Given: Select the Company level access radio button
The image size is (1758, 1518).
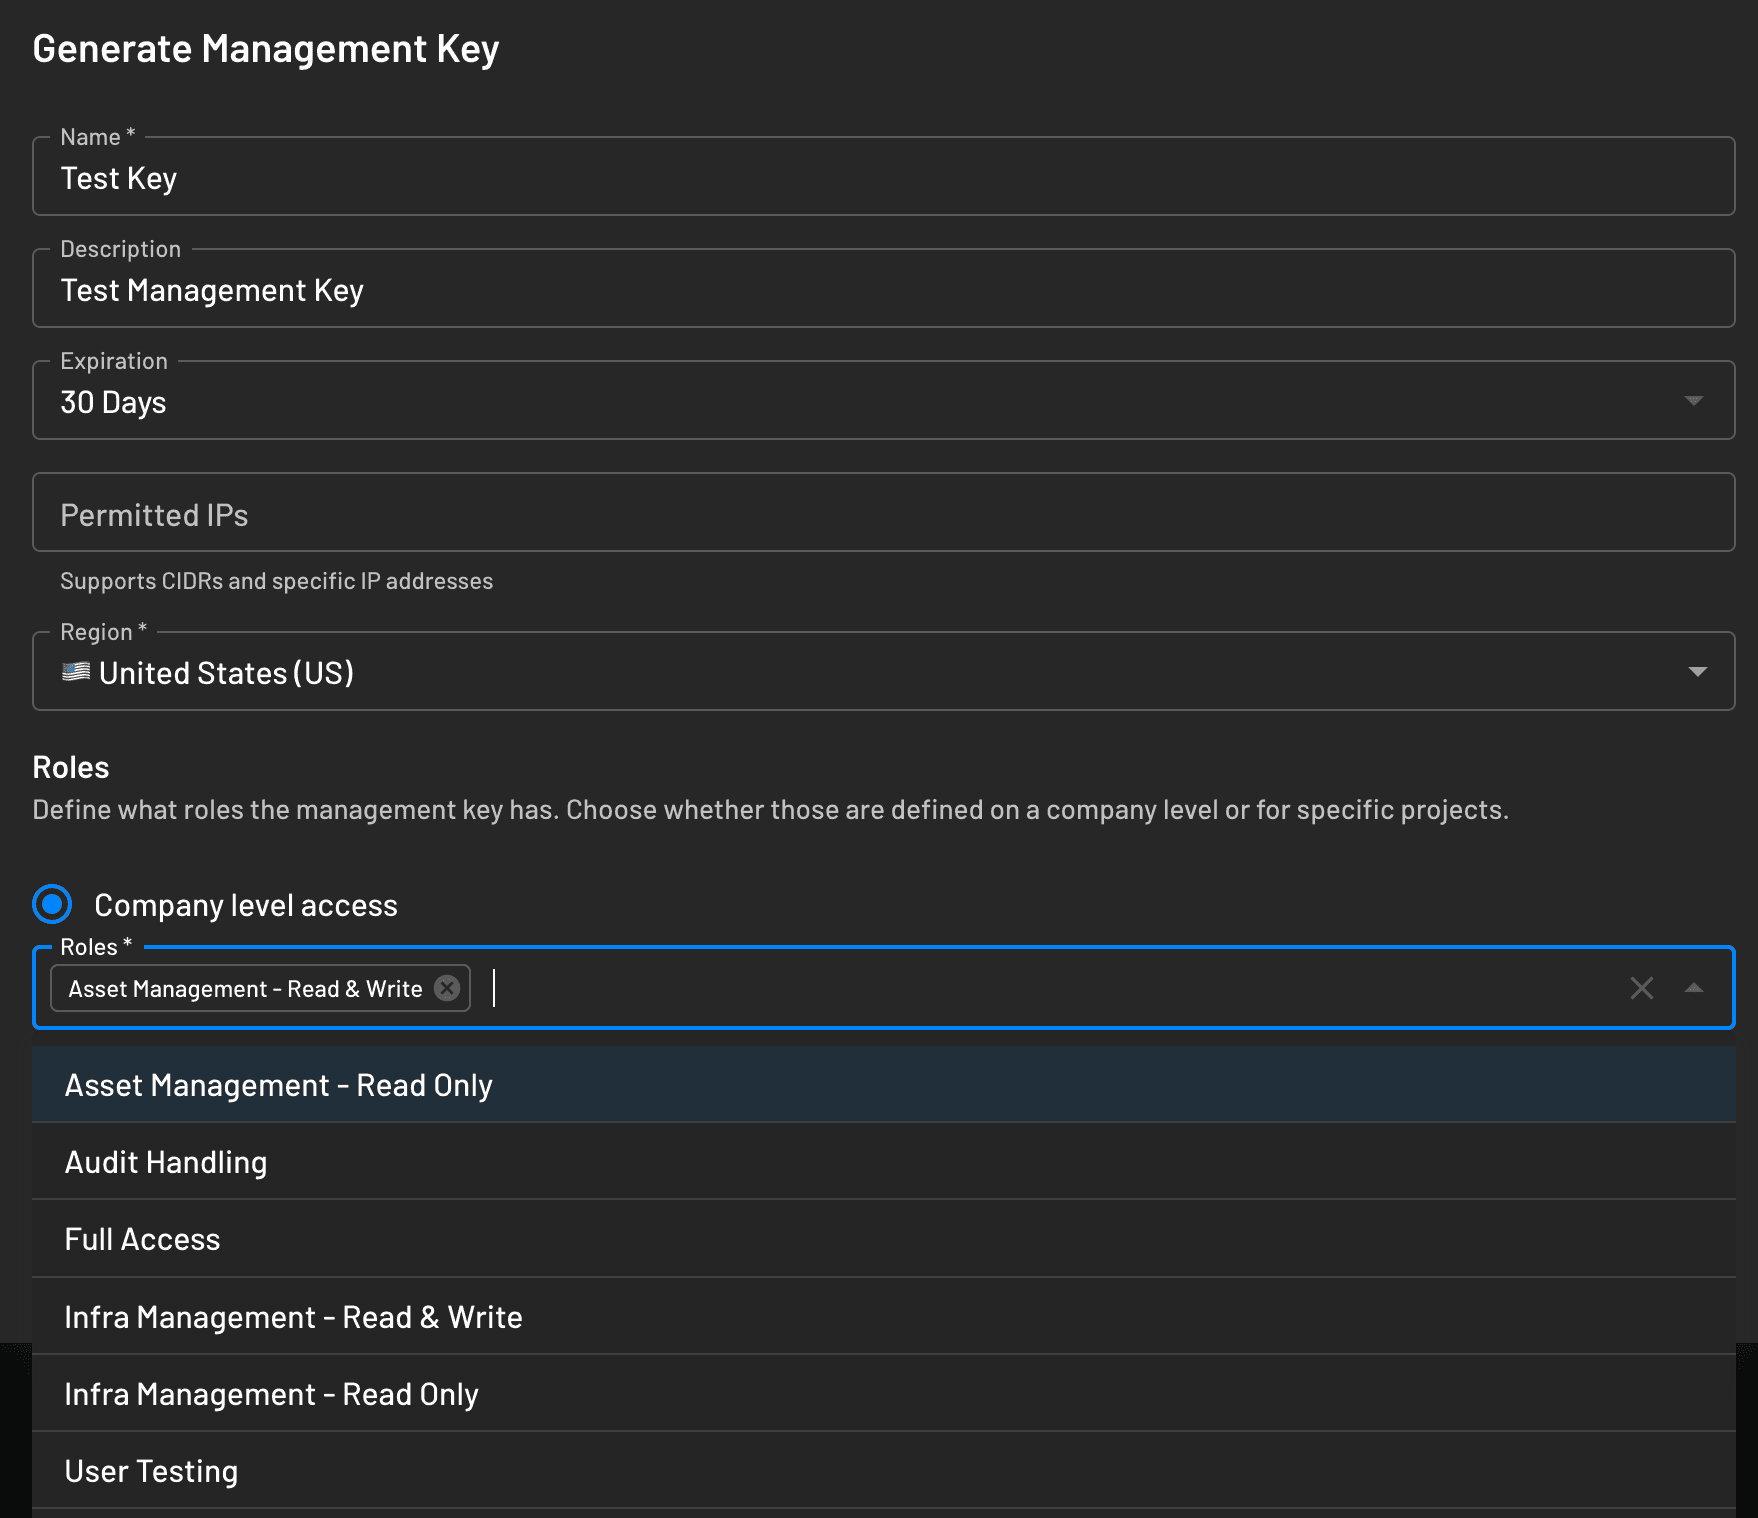Looking at the screenshot, I should coord(51,904).
